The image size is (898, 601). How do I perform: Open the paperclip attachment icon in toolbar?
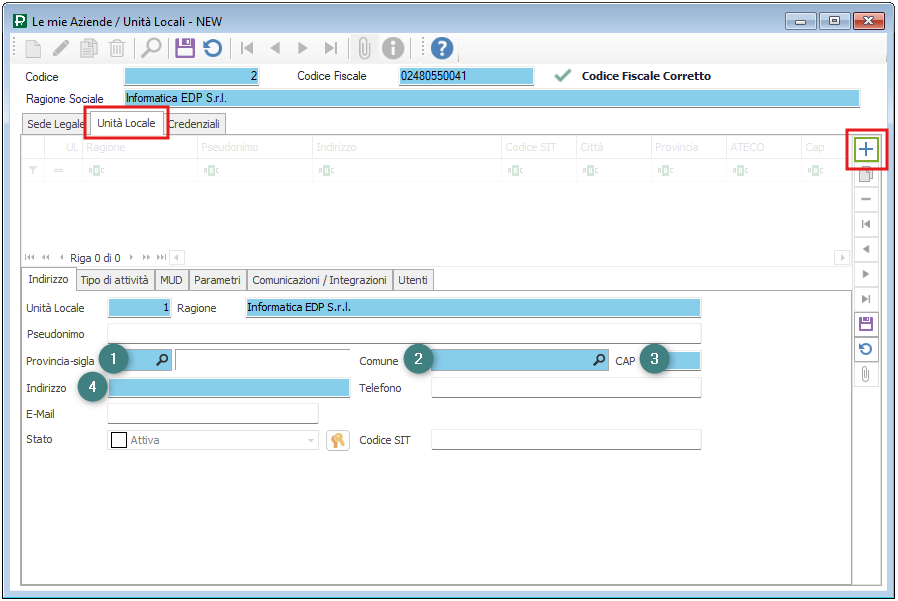[x=364, y=48]
